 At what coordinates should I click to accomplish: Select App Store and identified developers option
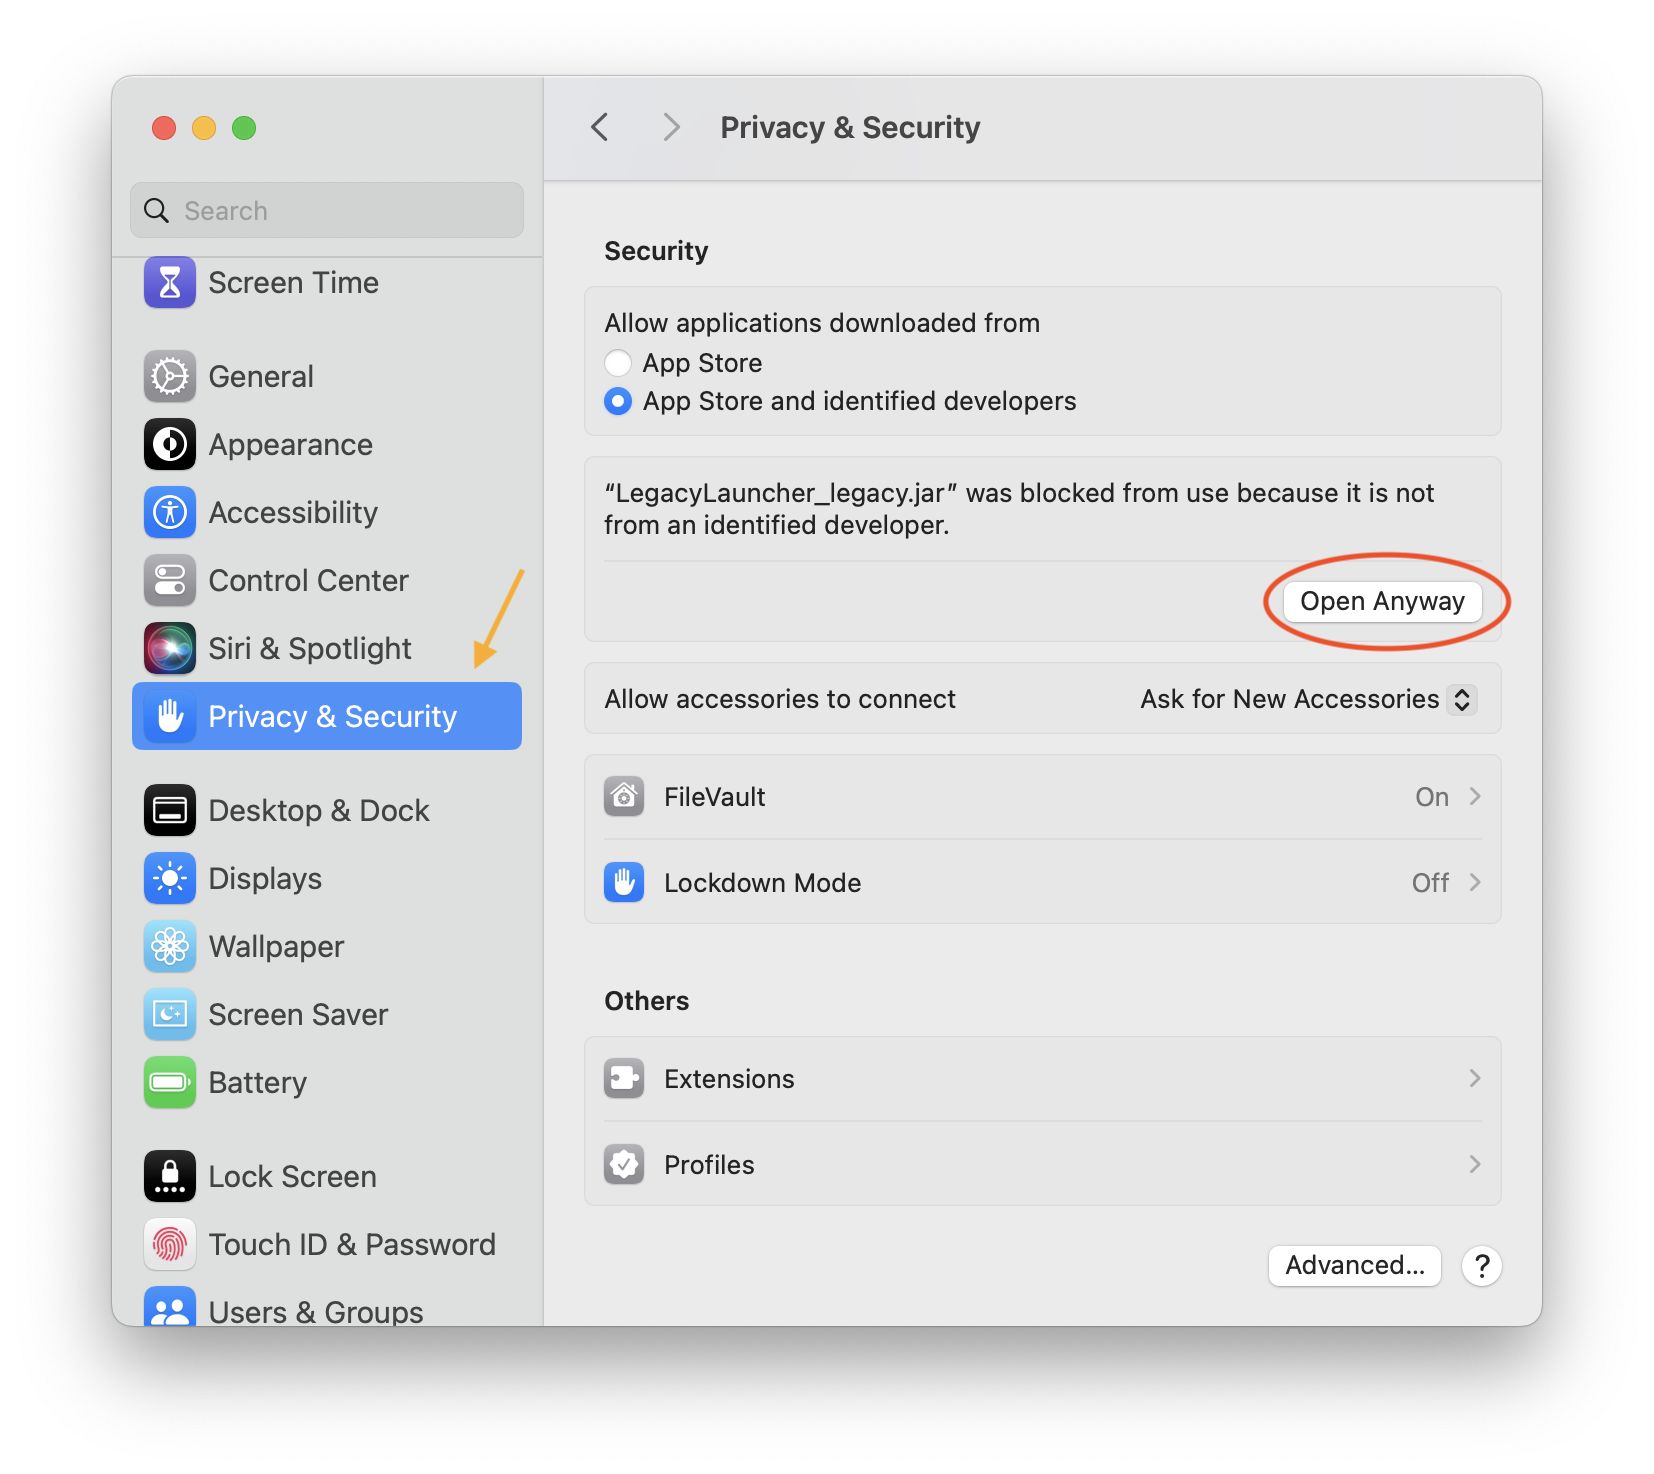click(618, 401)
